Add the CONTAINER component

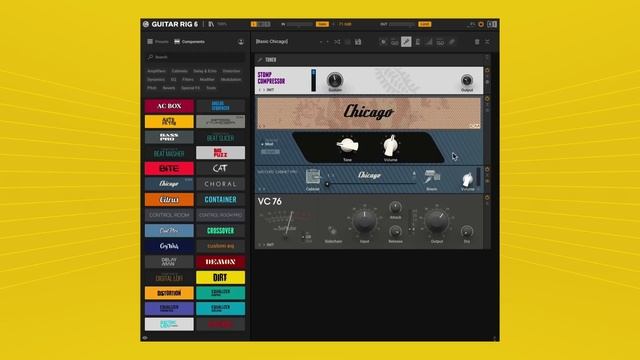[x=220, y=200]
